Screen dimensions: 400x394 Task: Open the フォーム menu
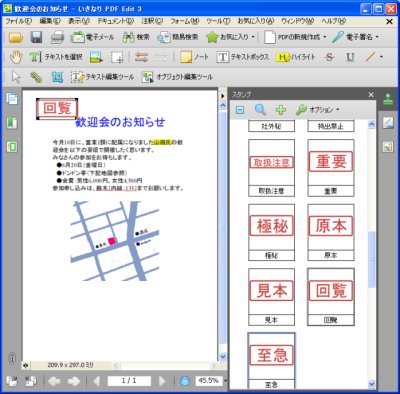pyautogui.click(x=185, y=21)
